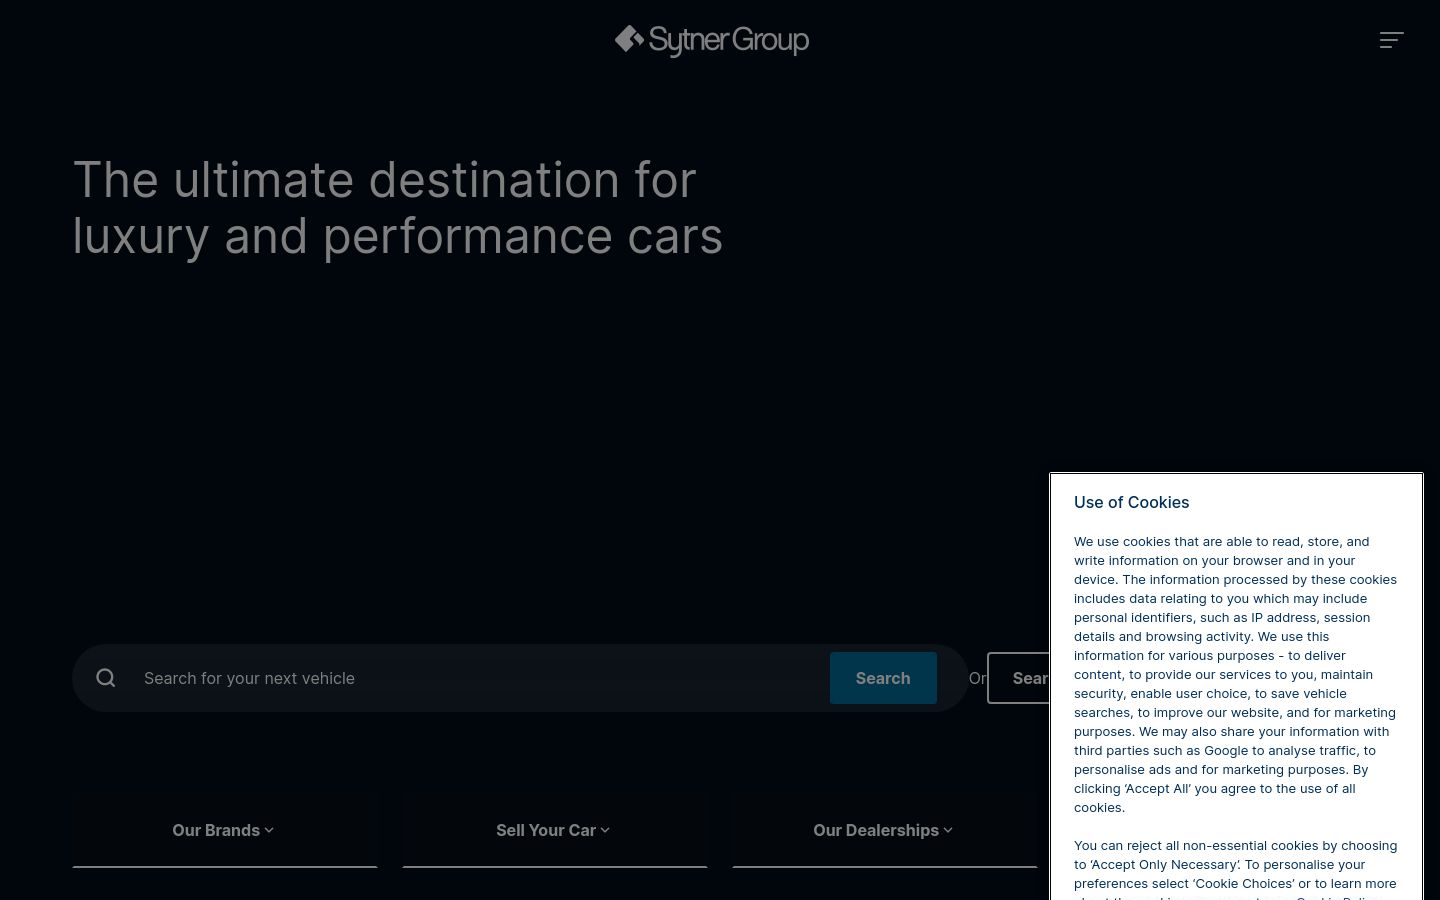Expand the Sell Your Car dropdown
Image resolution: width=1440 pixels, height=900 pixels.
tap(554, 830)
